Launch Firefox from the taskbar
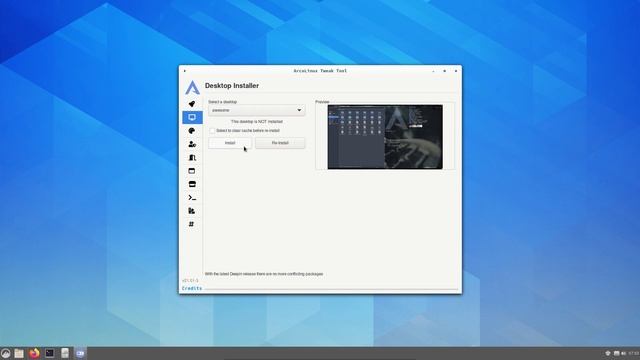The image size is (640, 360). 34,353
